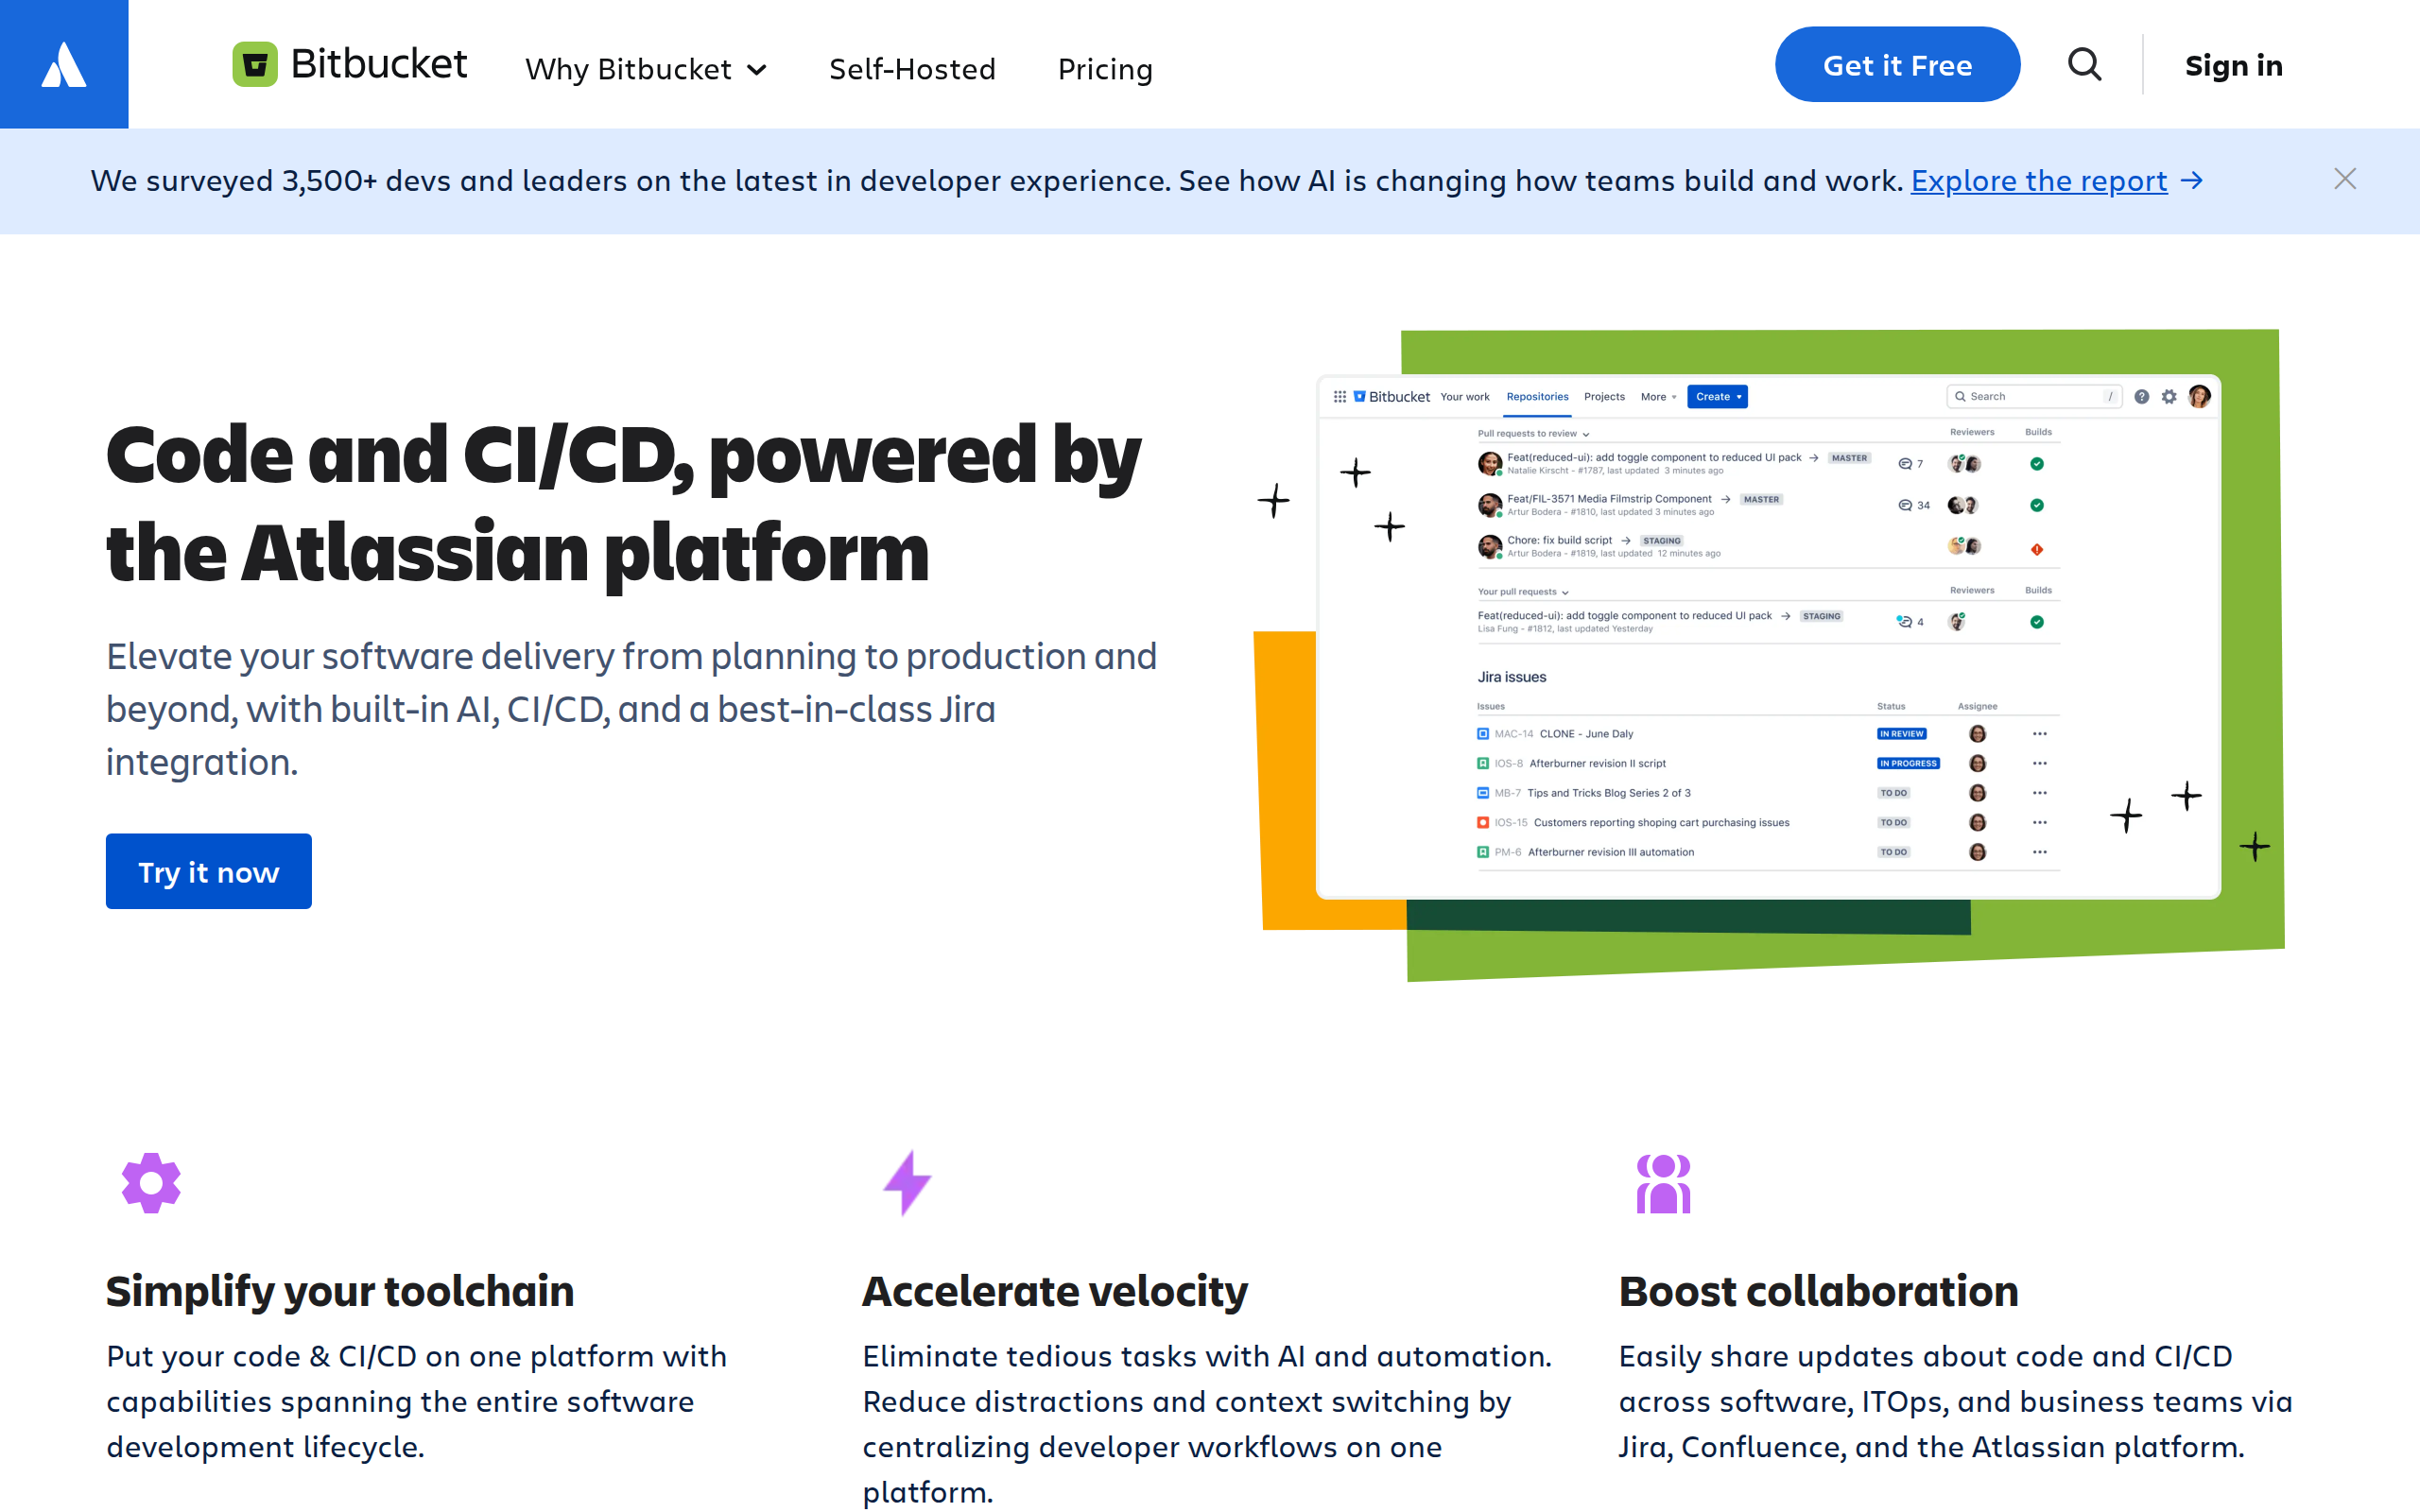
Task: Click the Get it Free button
Action: 1897,65
